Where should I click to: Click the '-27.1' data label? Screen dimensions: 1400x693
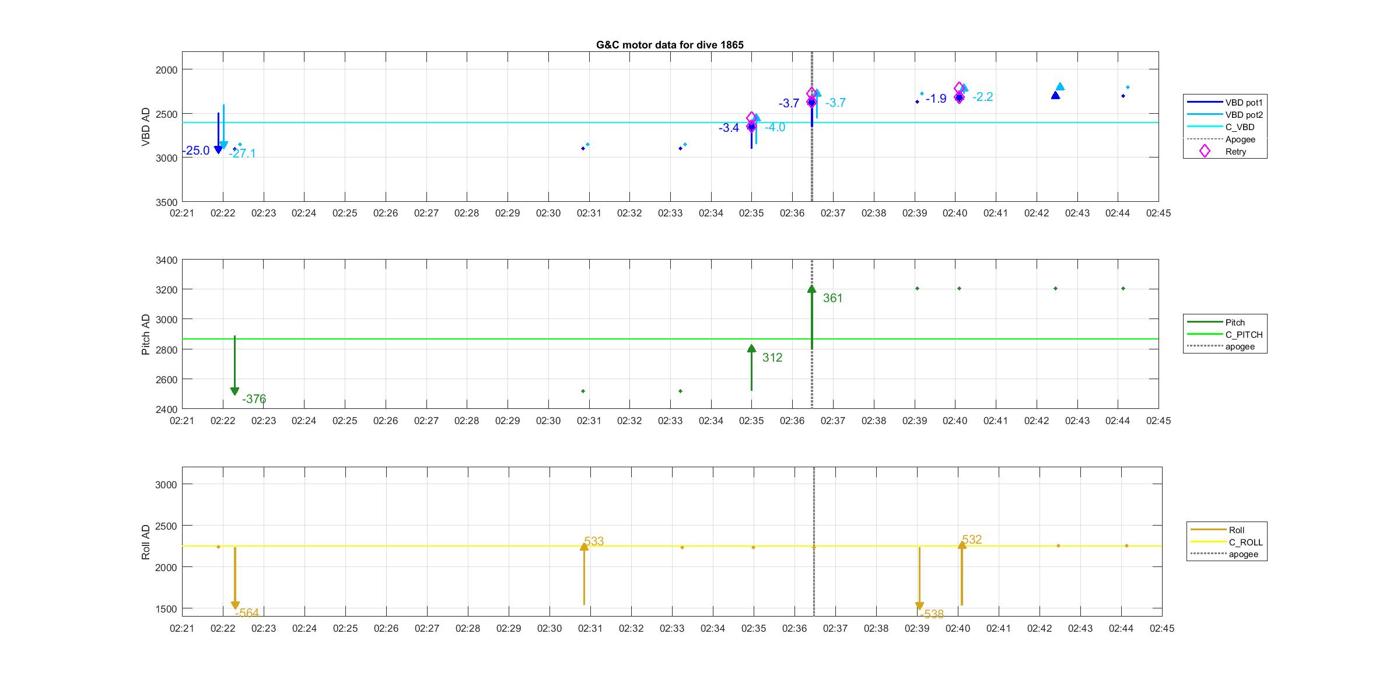(242, 154)
